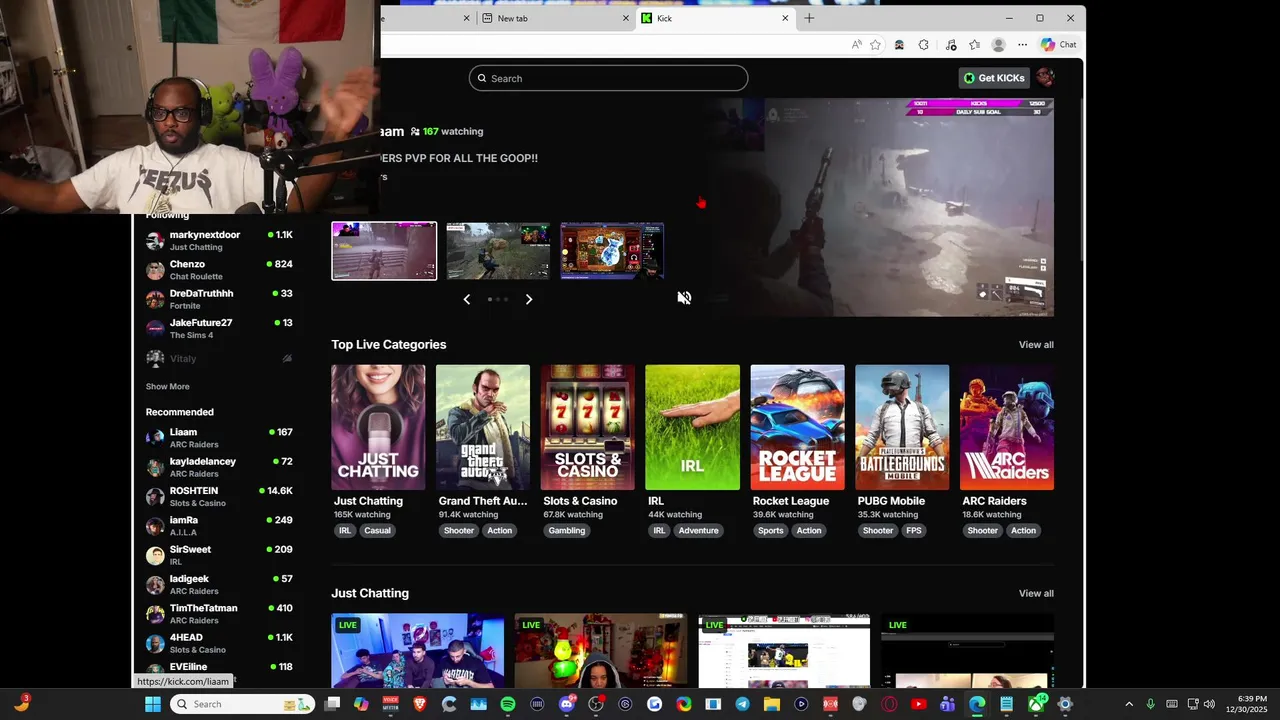This screenshot has height=720, width=1280.
Task: Select the second featured stream thumbnail
Action: 498,251
